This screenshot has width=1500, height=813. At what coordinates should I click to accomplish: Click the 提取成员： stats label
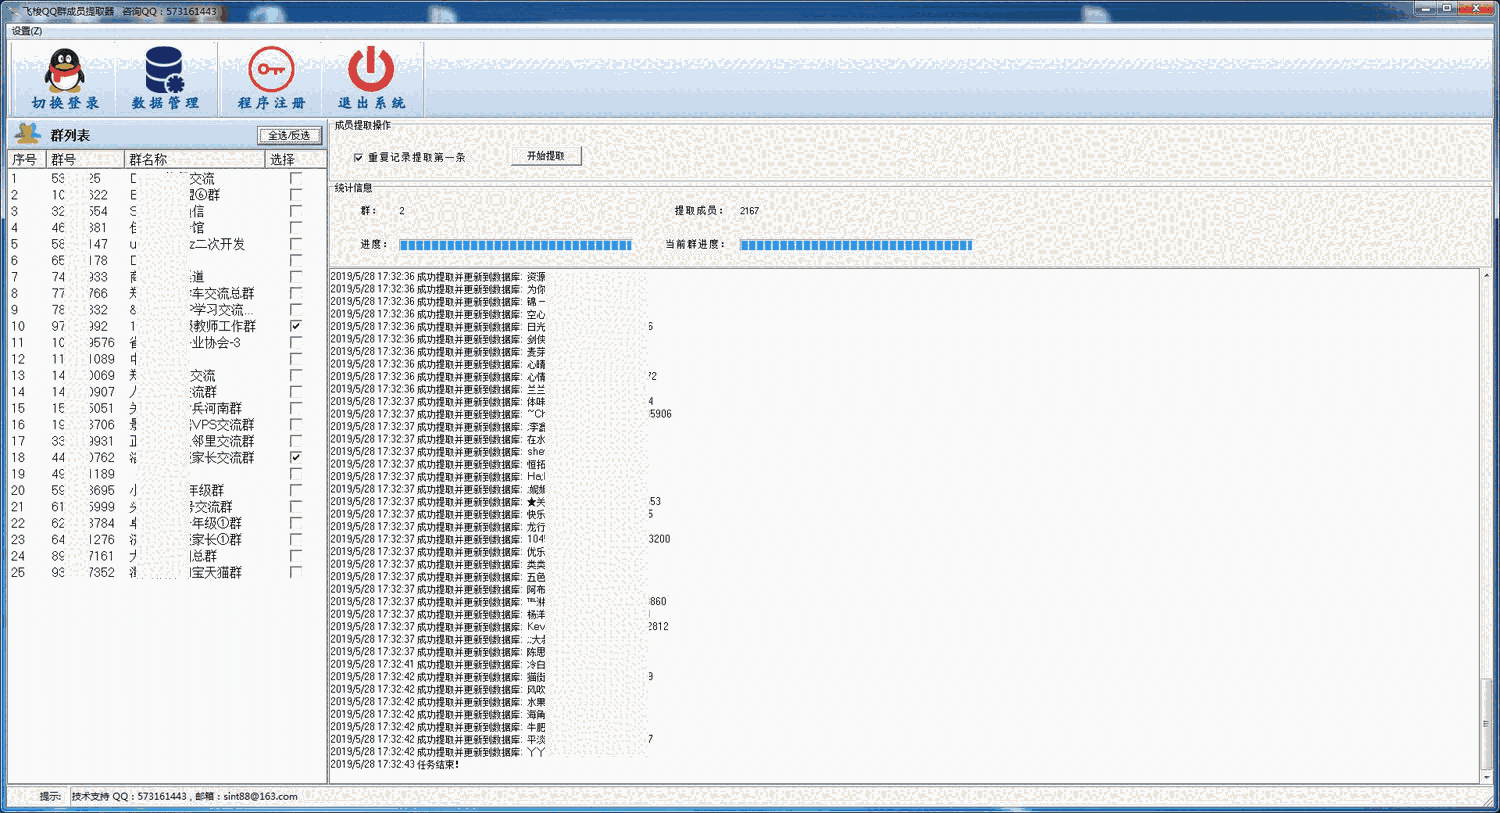coord(699,211)
